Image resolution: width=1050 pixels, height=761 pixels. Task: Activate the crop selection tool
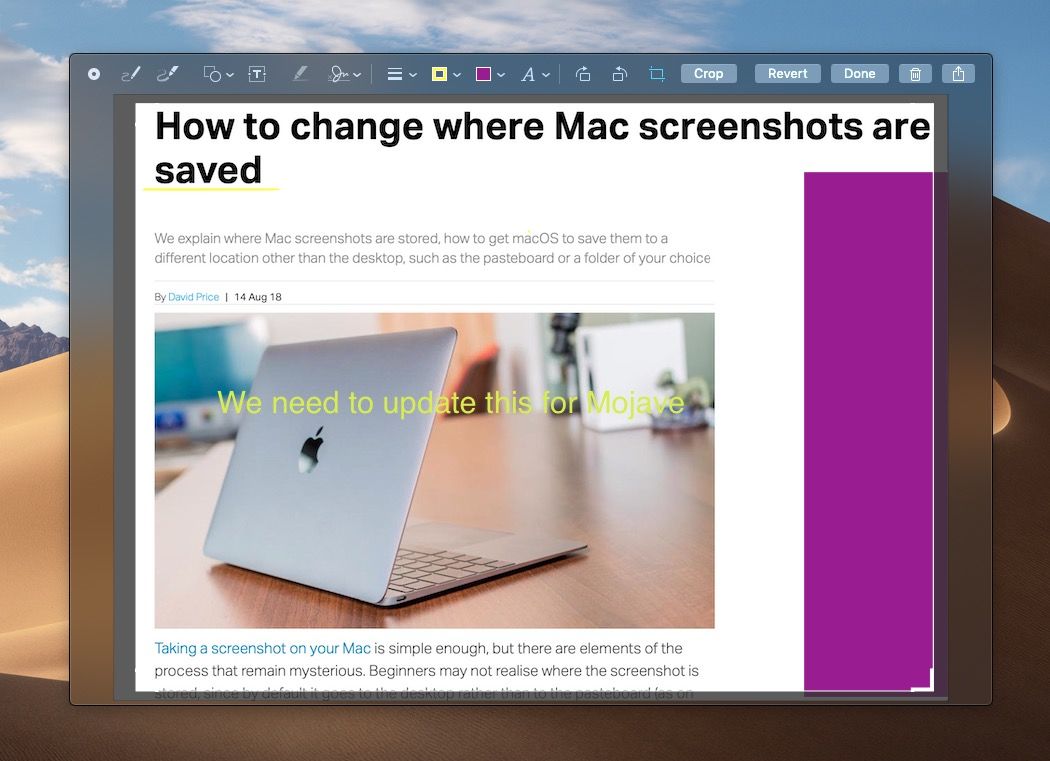point(656,73)
